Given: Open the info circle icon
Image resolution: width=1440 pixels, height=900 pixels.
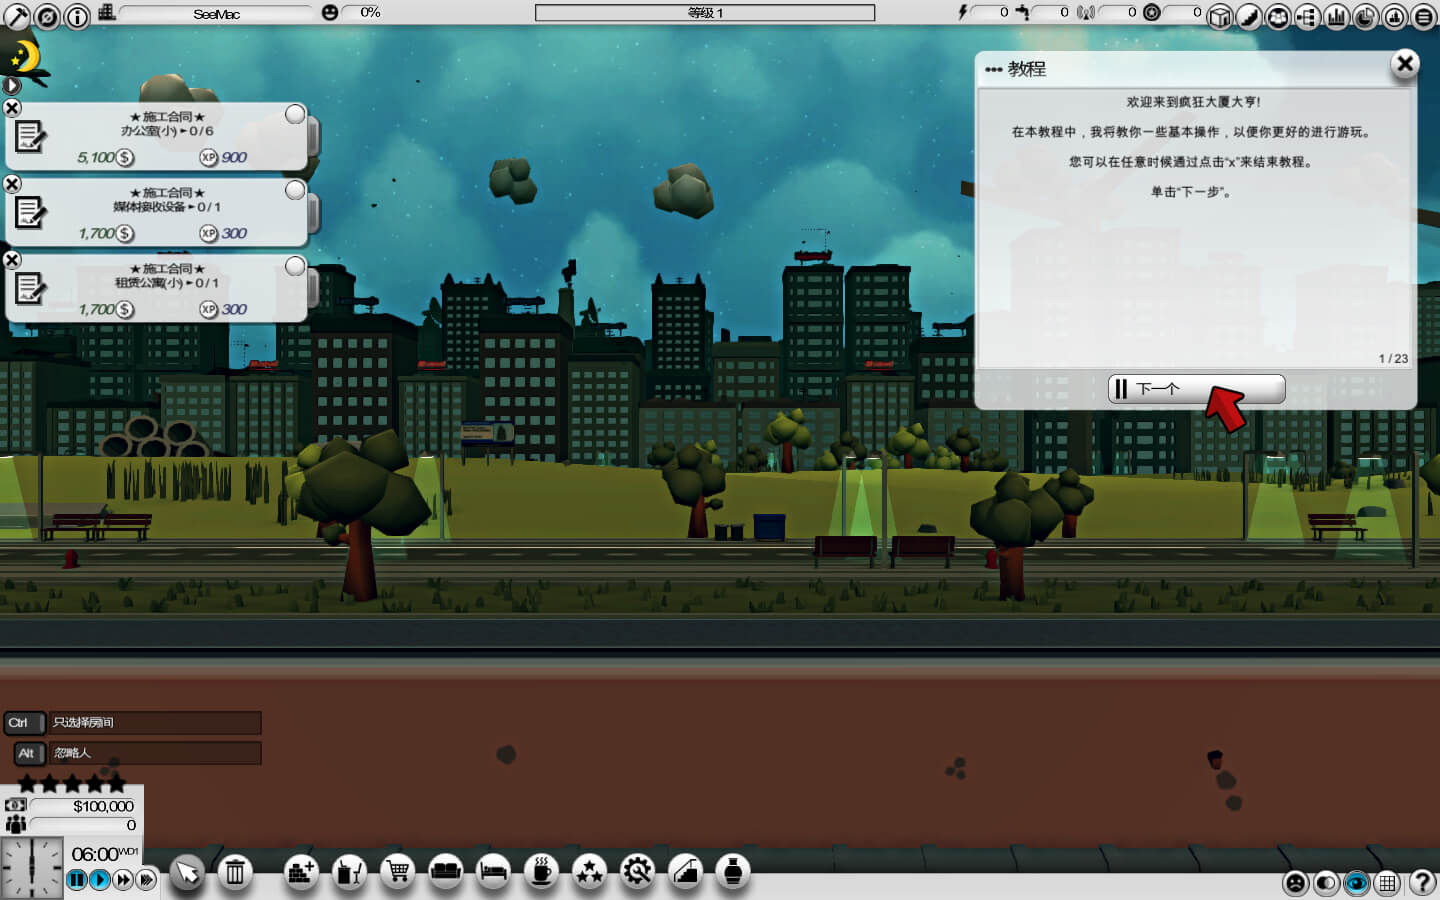Looking at the screenshot, I should click(x=77, y=16).
